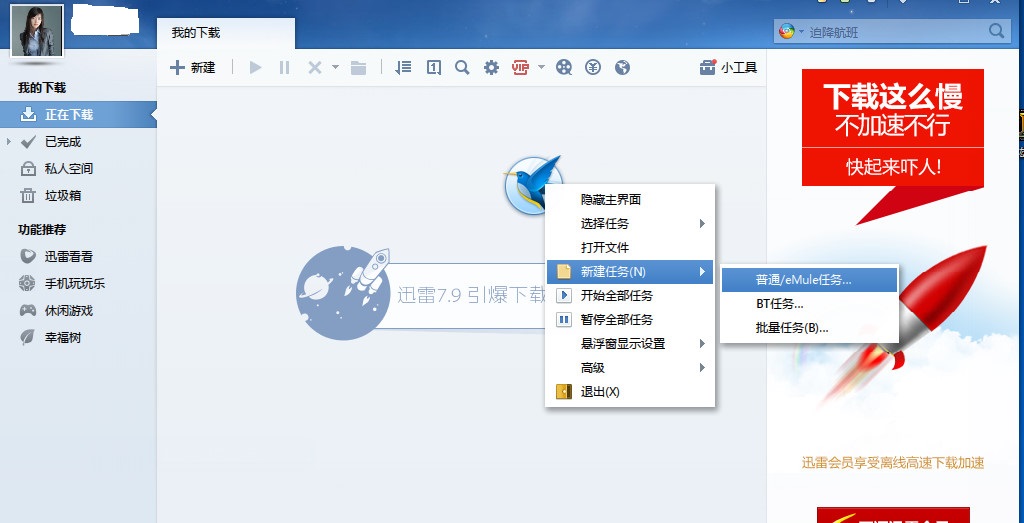The image size is (1024, 523).
Task: Open the delete options dropdown arrow
Action: (x=335, y=67)
